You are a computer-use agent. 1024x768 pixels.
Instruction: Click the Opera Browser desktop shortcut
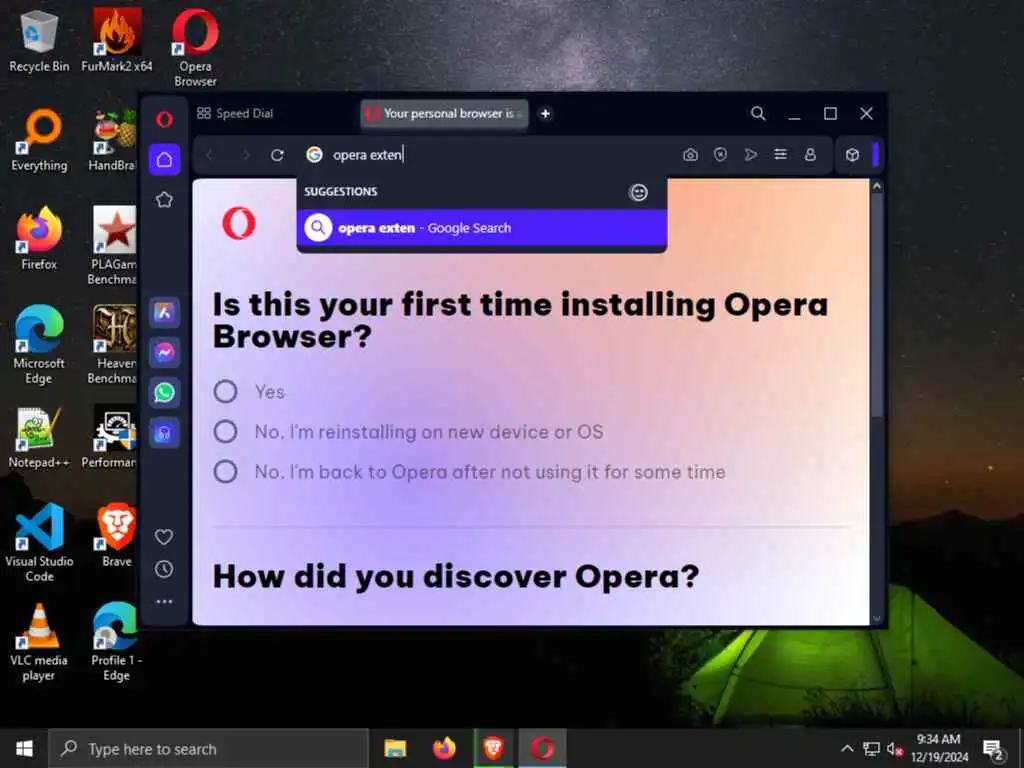[x=195, y=48]
